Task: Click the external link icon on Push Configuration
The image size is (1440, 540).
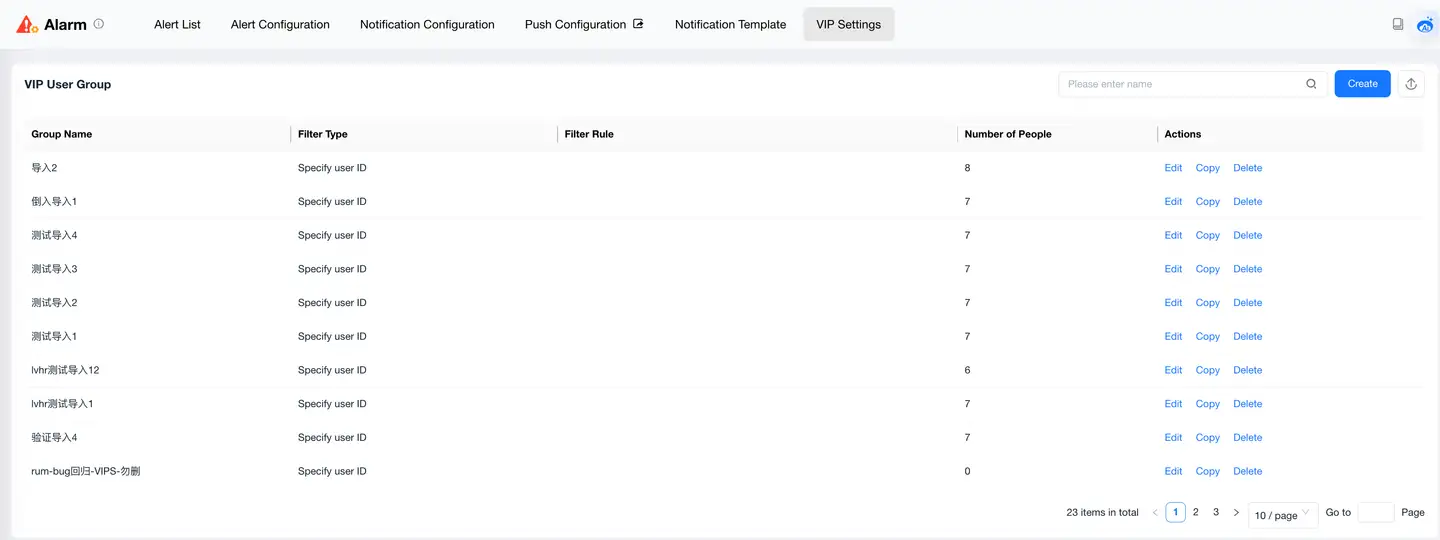Action: click(x=638, y=24)
